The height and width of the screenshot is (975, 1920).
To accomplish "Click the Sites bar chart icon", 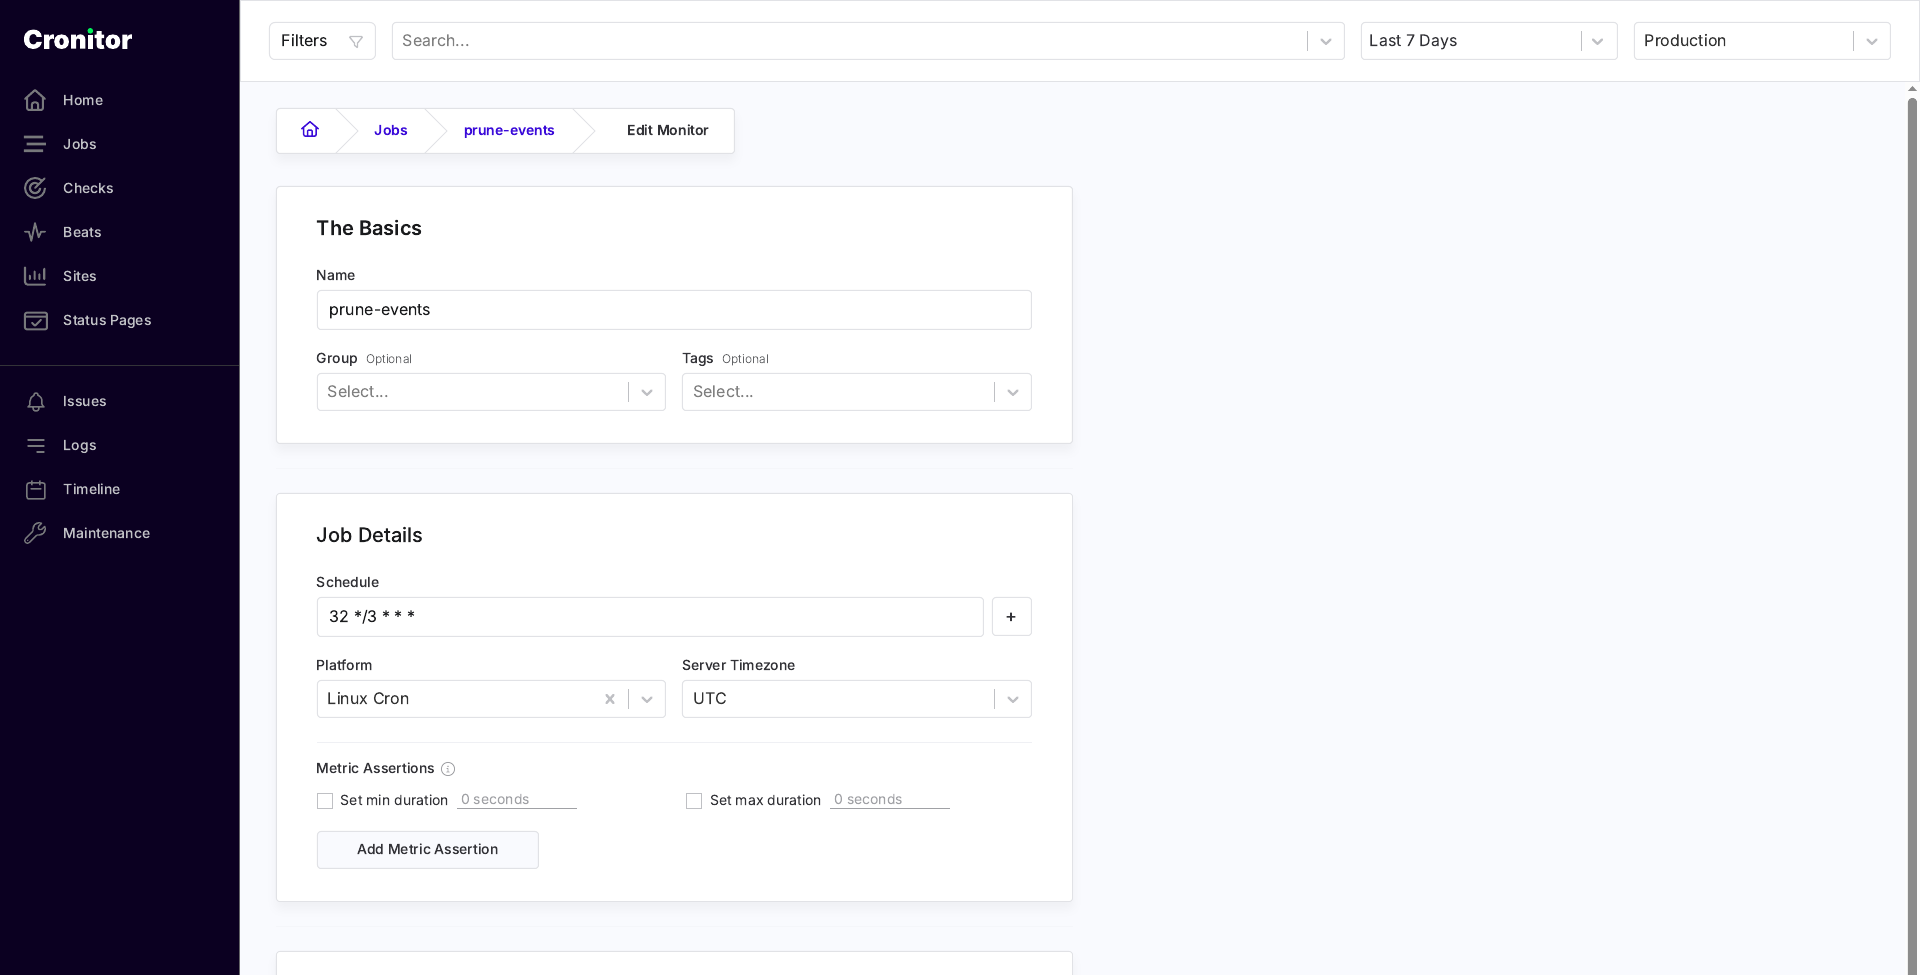I will coord(35,276).
